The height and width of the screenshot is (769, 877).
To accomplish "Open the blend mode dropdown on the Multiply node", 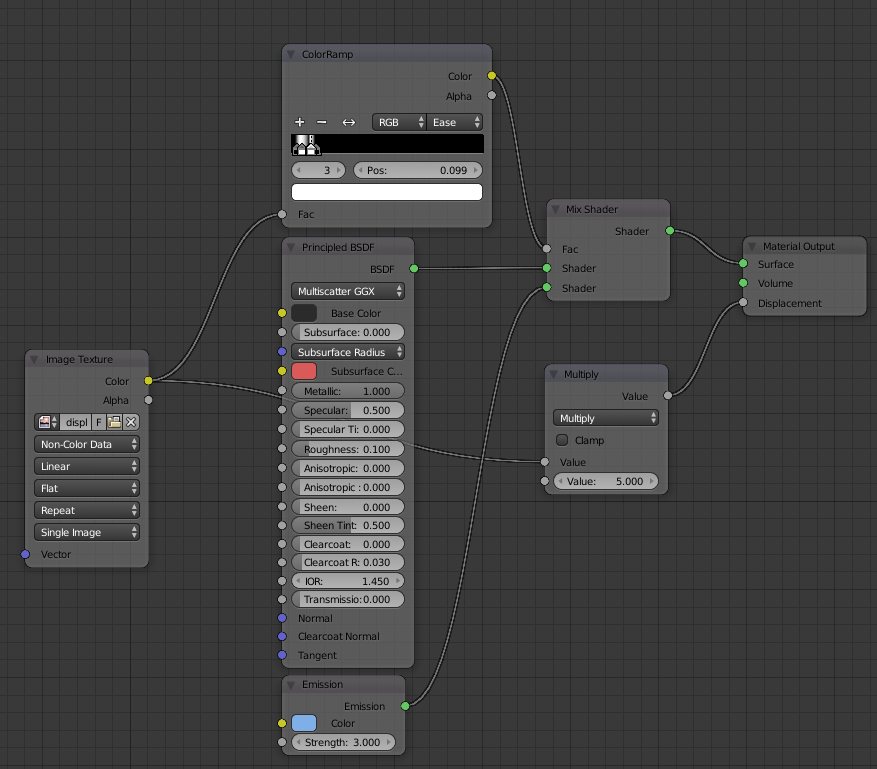I will pyautogui.click(x=605, y=417).
